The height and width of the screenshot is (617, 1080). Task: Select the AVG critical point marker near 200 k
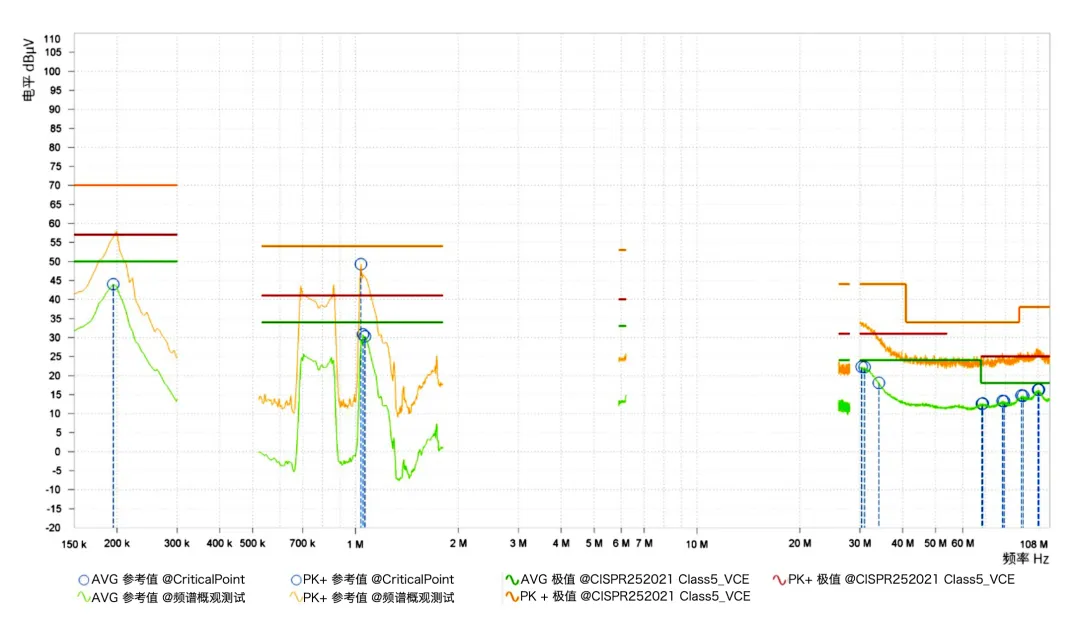pyautogui.click(x=113, y=284)
